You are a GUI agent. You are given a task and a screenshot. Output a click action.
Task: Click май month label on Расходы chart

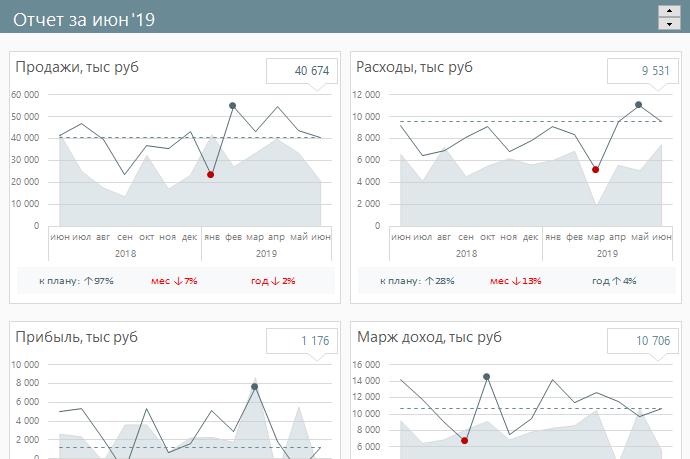[x=640, y=237]
